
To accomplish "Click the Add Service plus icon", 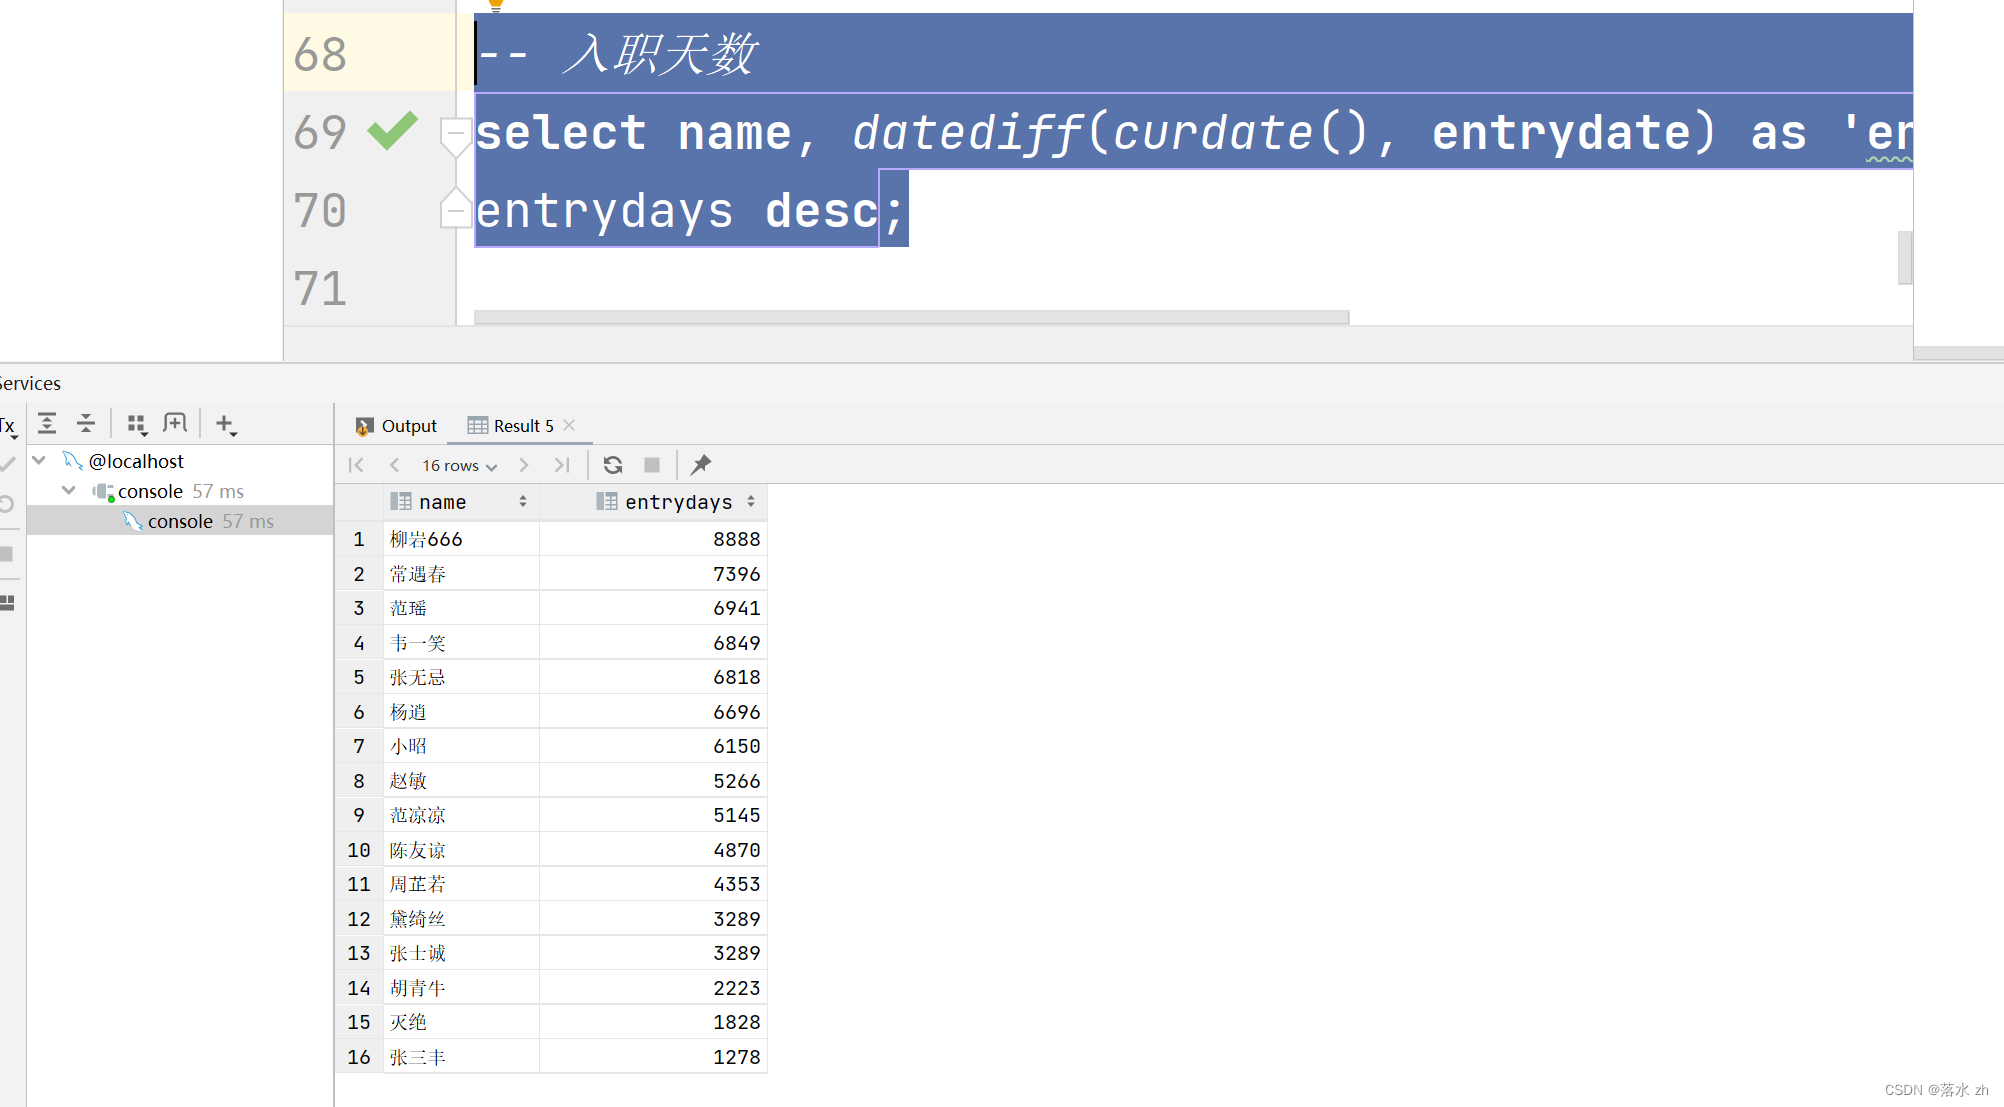I will [x=226, y=424].
